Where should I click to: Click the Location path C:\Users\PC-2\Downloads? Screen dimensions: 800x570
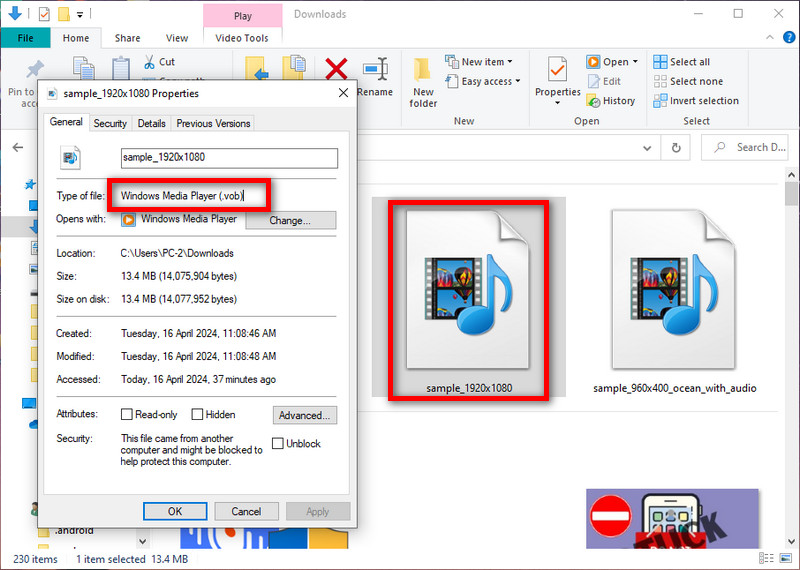point(177,253)
